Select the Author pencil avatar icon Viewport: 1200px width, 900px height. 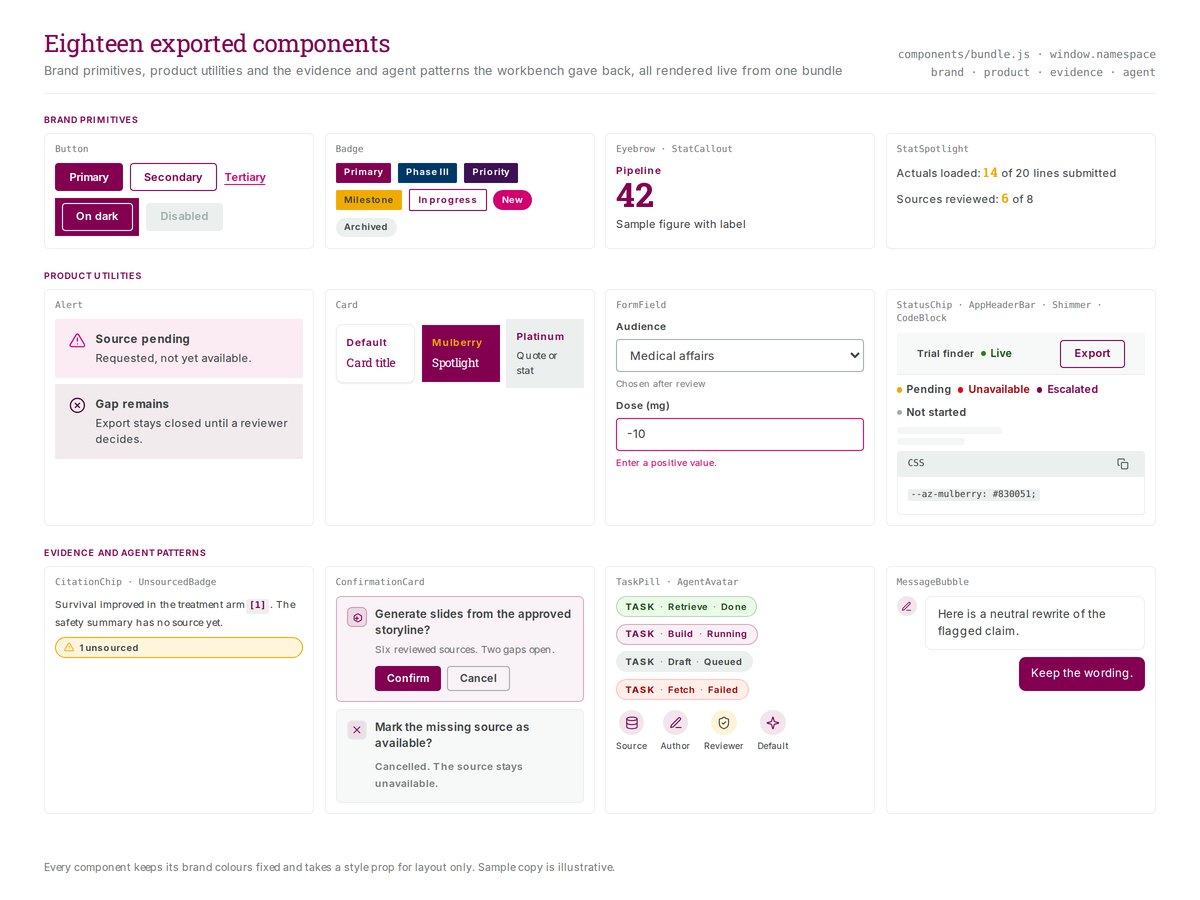point(675,723)
